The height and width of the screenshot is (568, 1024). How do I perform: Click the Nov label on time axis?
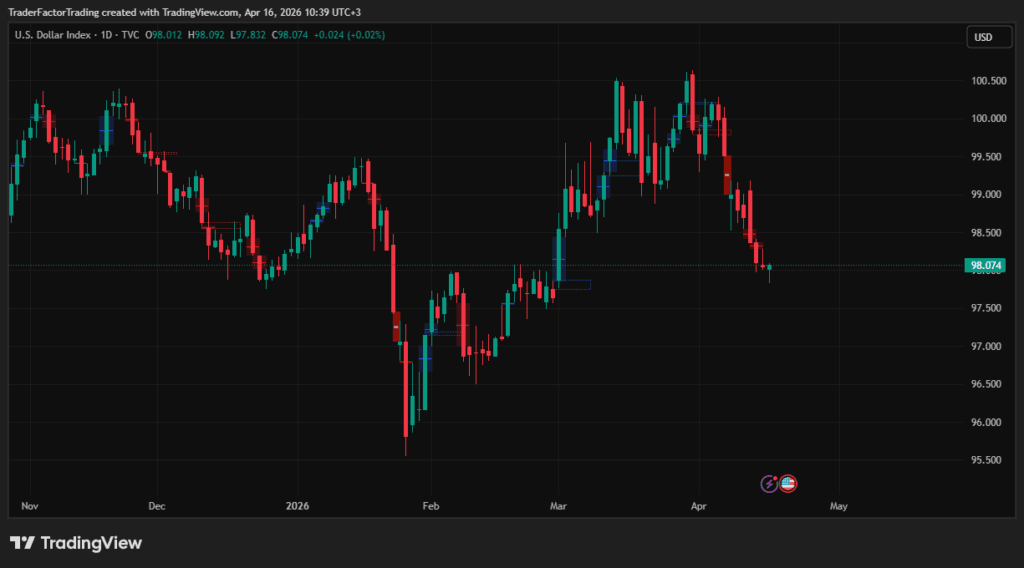pyautogui.click(x=30, y=507)
